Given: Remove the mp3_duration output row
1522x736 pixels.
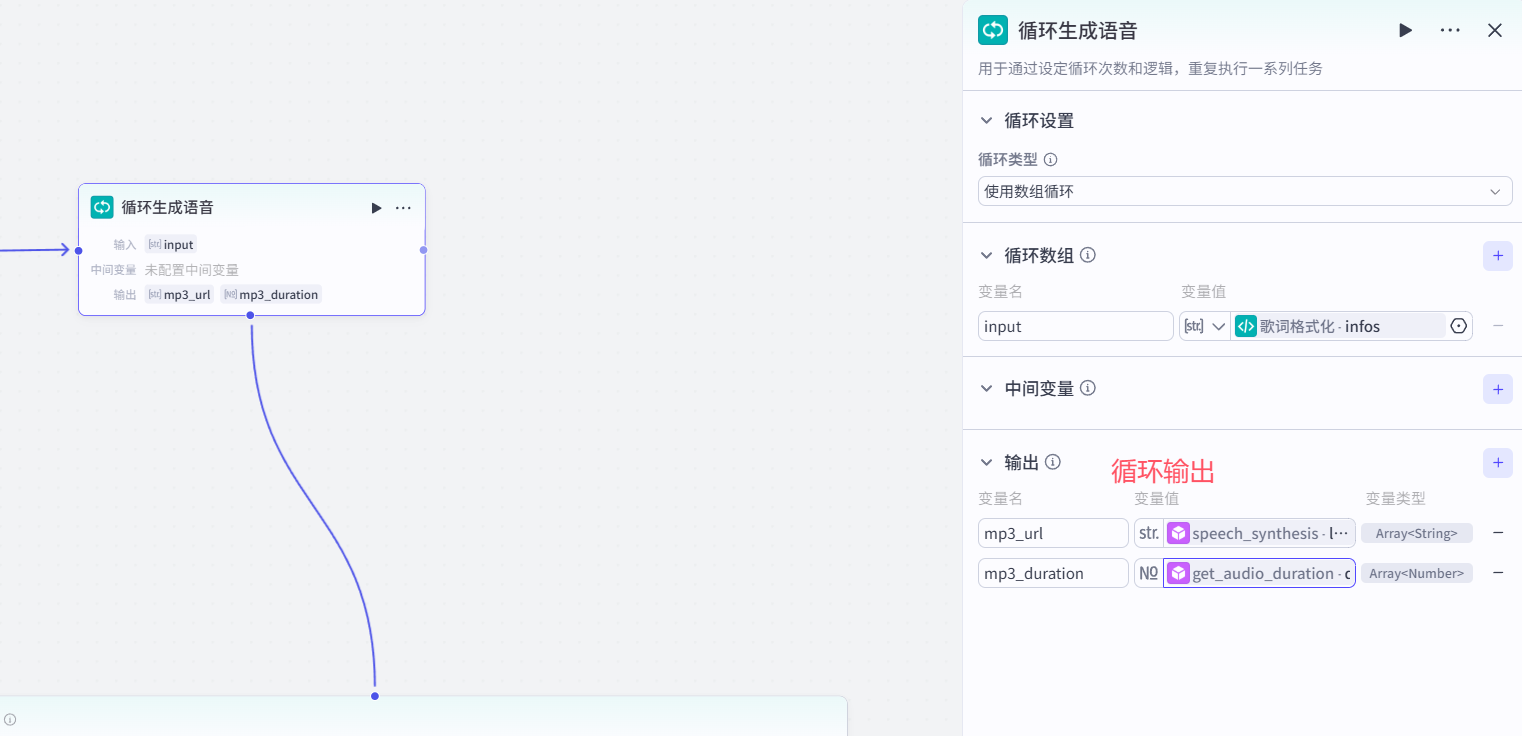Looking at the screenshot, I should pos(1498,573).
